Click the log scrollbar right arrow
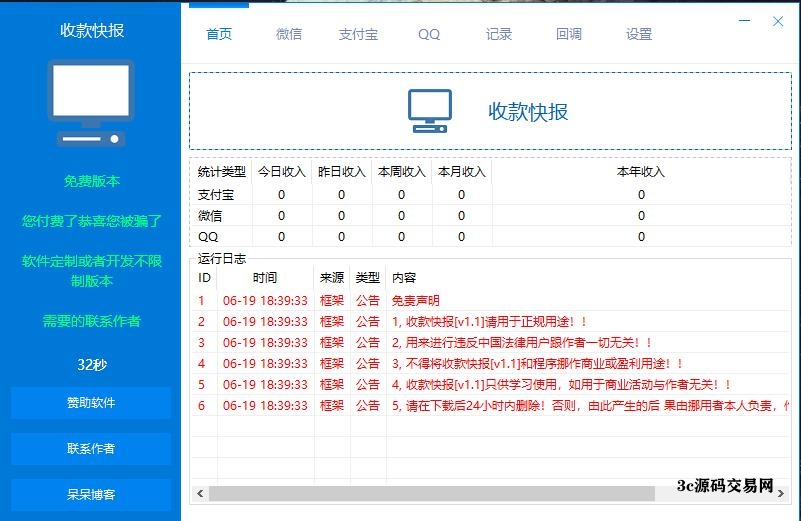 click(x=781, y=493)
